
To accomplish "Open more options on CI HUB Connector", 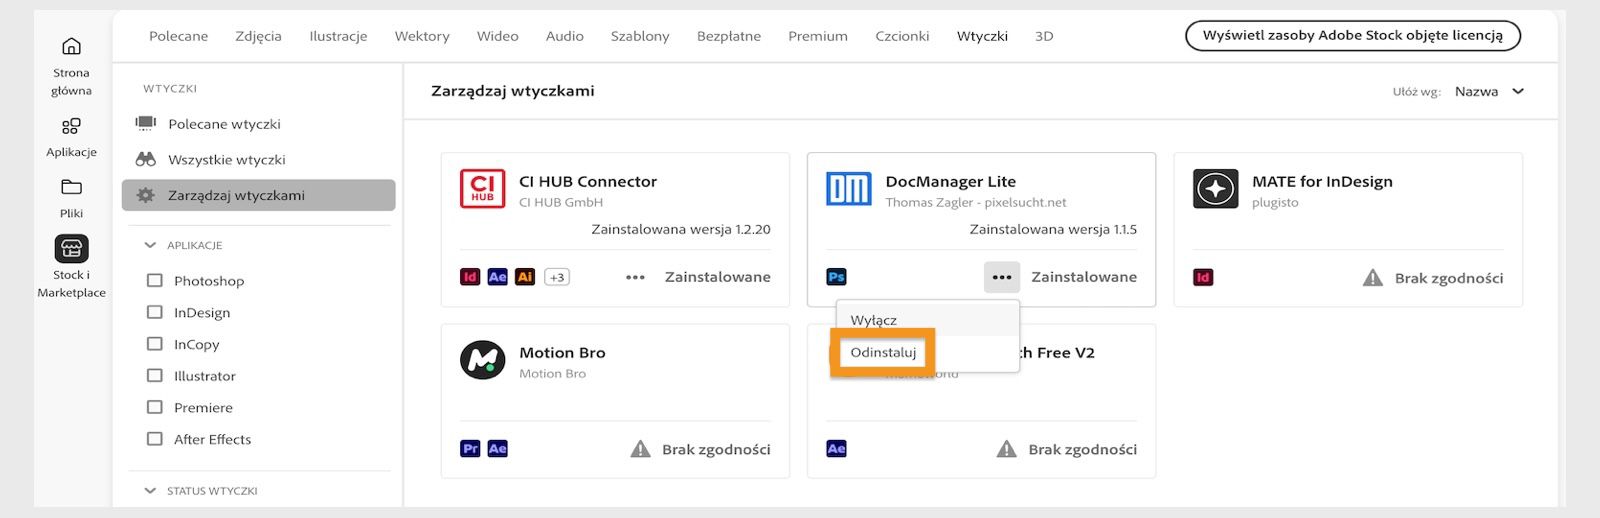I will [635, 277].
